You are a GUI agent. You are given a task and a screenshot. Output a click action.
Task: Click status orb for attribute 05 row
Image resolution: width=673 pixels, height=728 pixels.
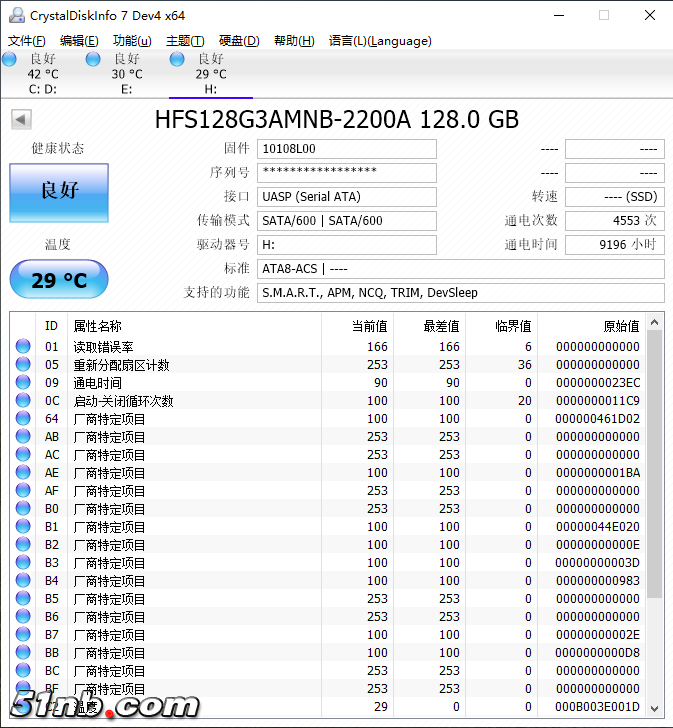tap(23, 365)
